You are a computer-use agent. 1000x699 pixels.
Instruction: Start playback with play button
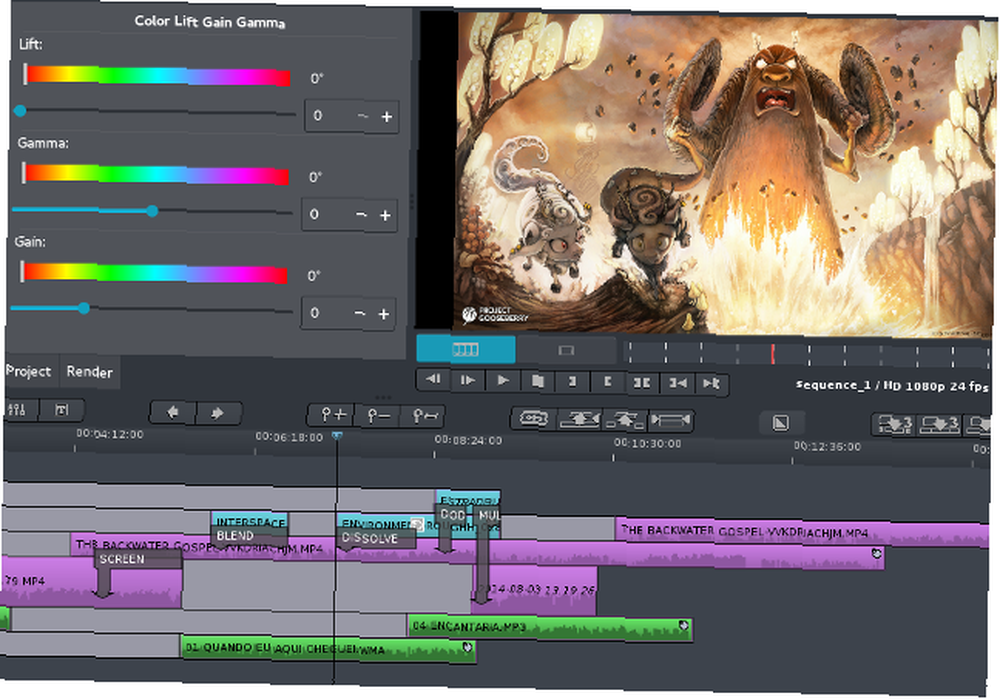(x=503, y=381)
